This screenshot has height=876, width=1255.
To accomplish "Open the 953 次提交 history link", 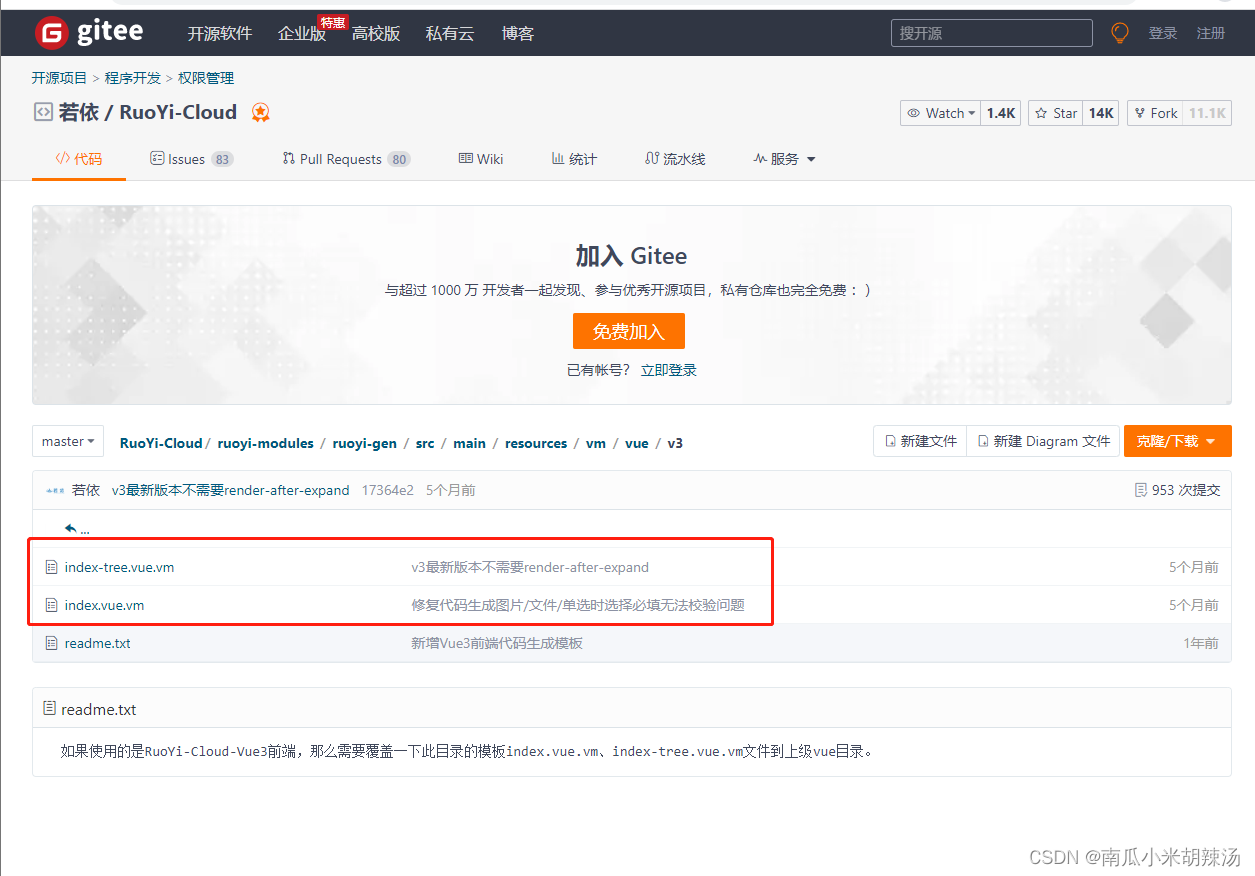I will tap(1177, 490).
